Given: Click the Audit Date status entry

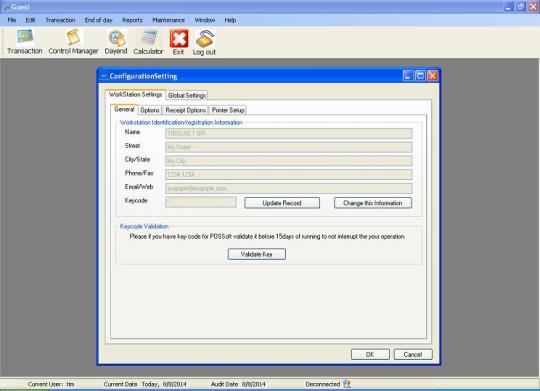Looking at the screenshot, I should [238, 384].
